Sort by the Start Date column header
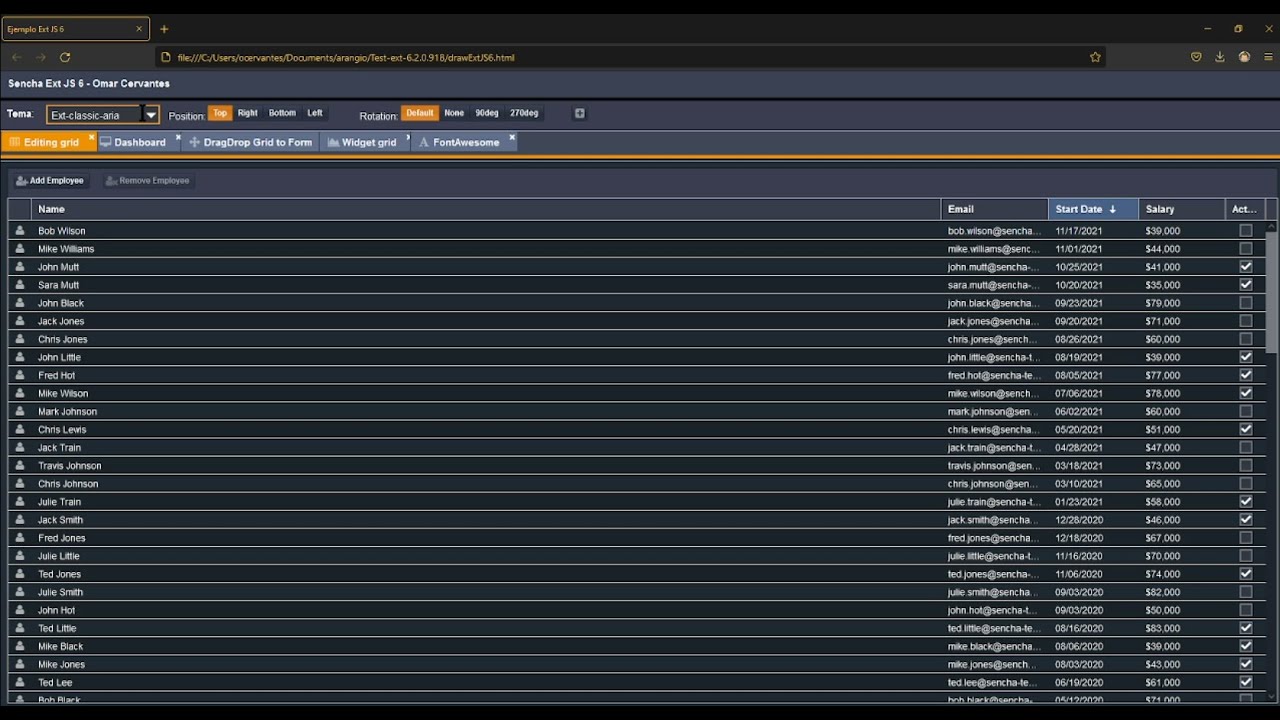Screen dimensions: 1280x720 pyautogui.click(x=1093, y=209)
